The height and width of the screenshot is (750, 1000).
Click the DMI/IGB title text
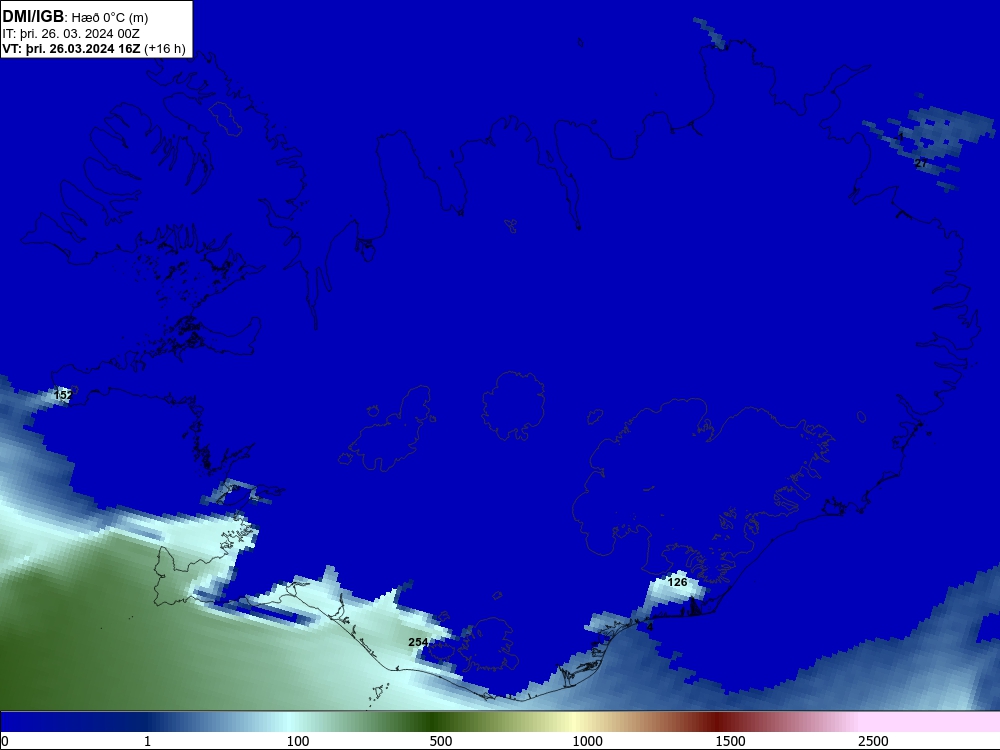(33, 17)
